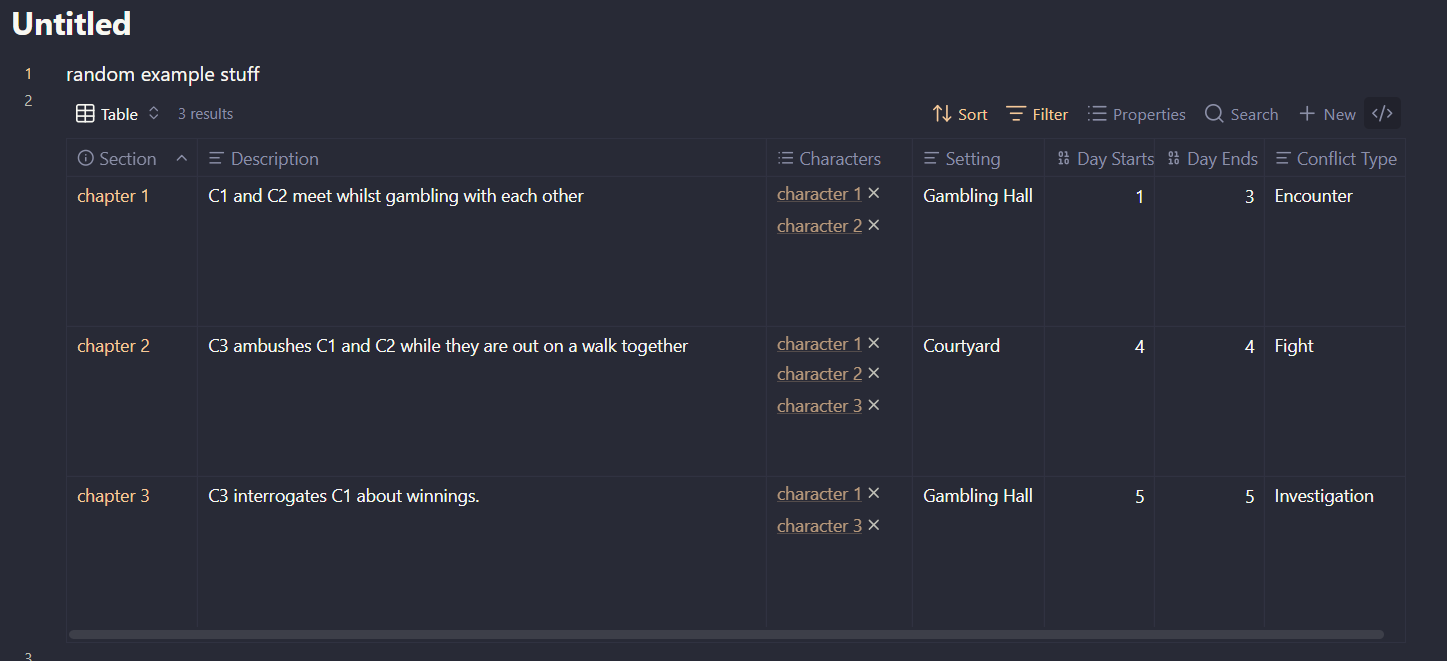Click the Search magnifier icon
Image resolution: width=1447 pixels, height=661 pixels.
click(x=1214, y=114)
